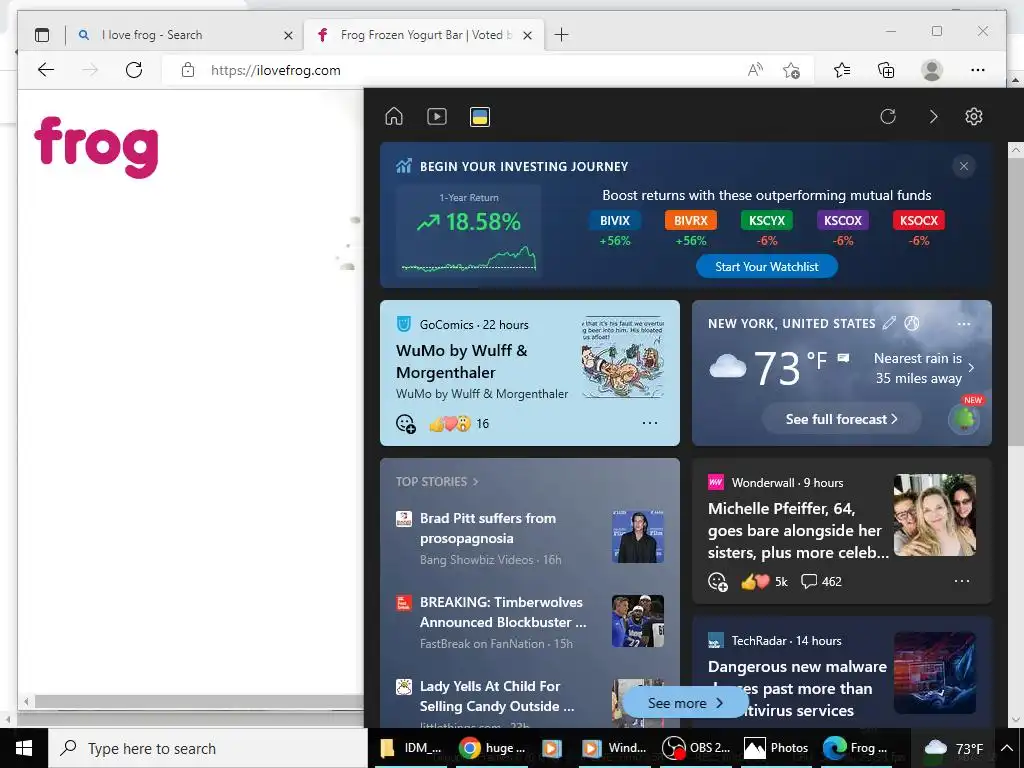Close the Frog Frozen Yogurt Bar tab
The width and height of the screenshot is (1024, 768).
coord(528,35)
